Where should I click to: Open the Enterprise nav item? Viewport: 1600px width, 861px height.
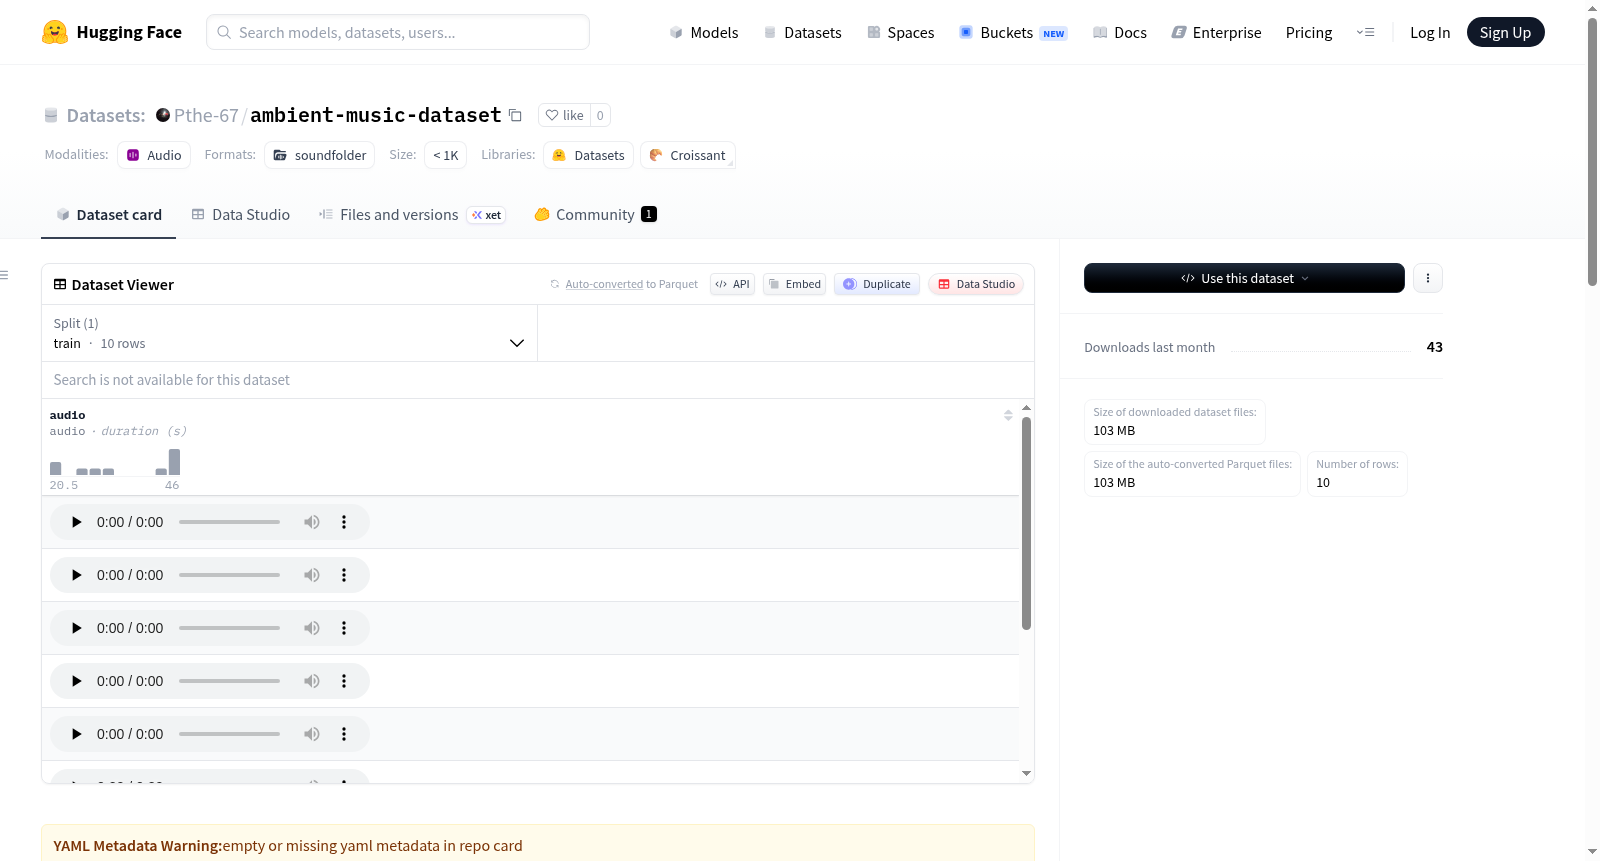coord(1216,32)
